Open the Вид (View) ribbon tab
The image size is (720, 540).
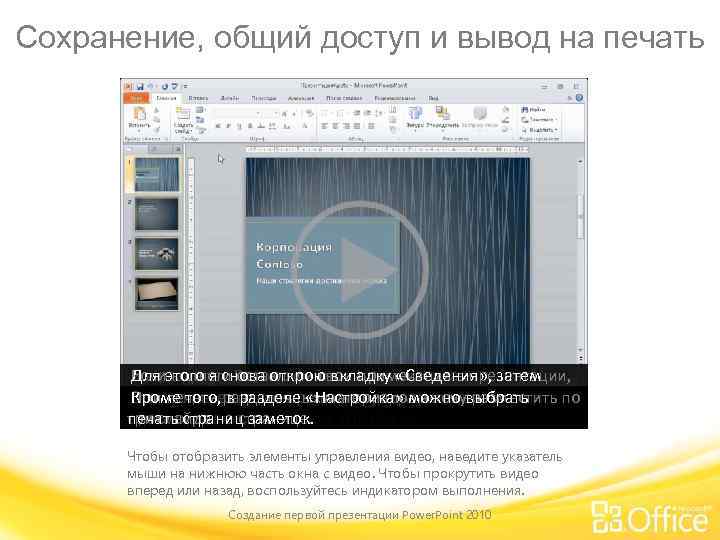(433, 98)
